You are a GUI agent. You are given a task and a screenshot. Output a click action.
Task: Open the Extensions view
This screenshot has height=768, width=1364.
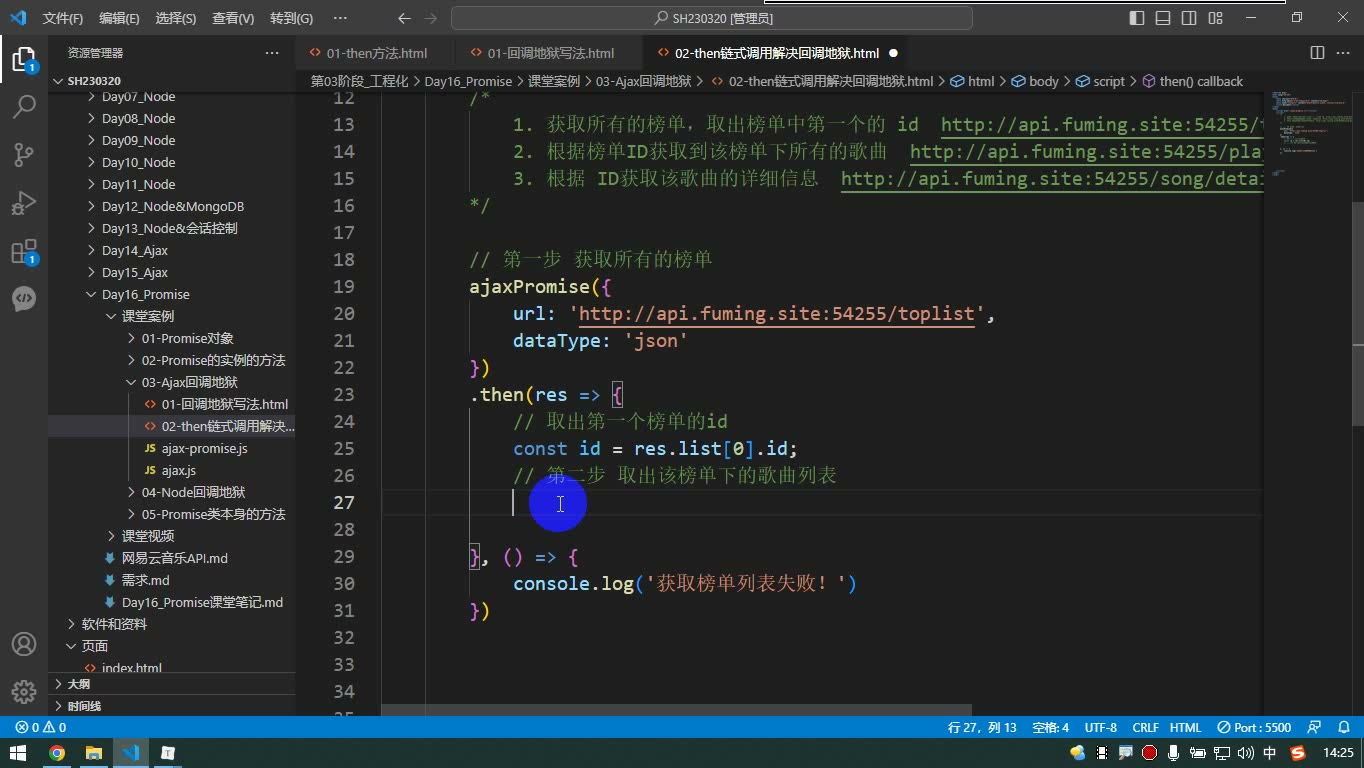24,251
